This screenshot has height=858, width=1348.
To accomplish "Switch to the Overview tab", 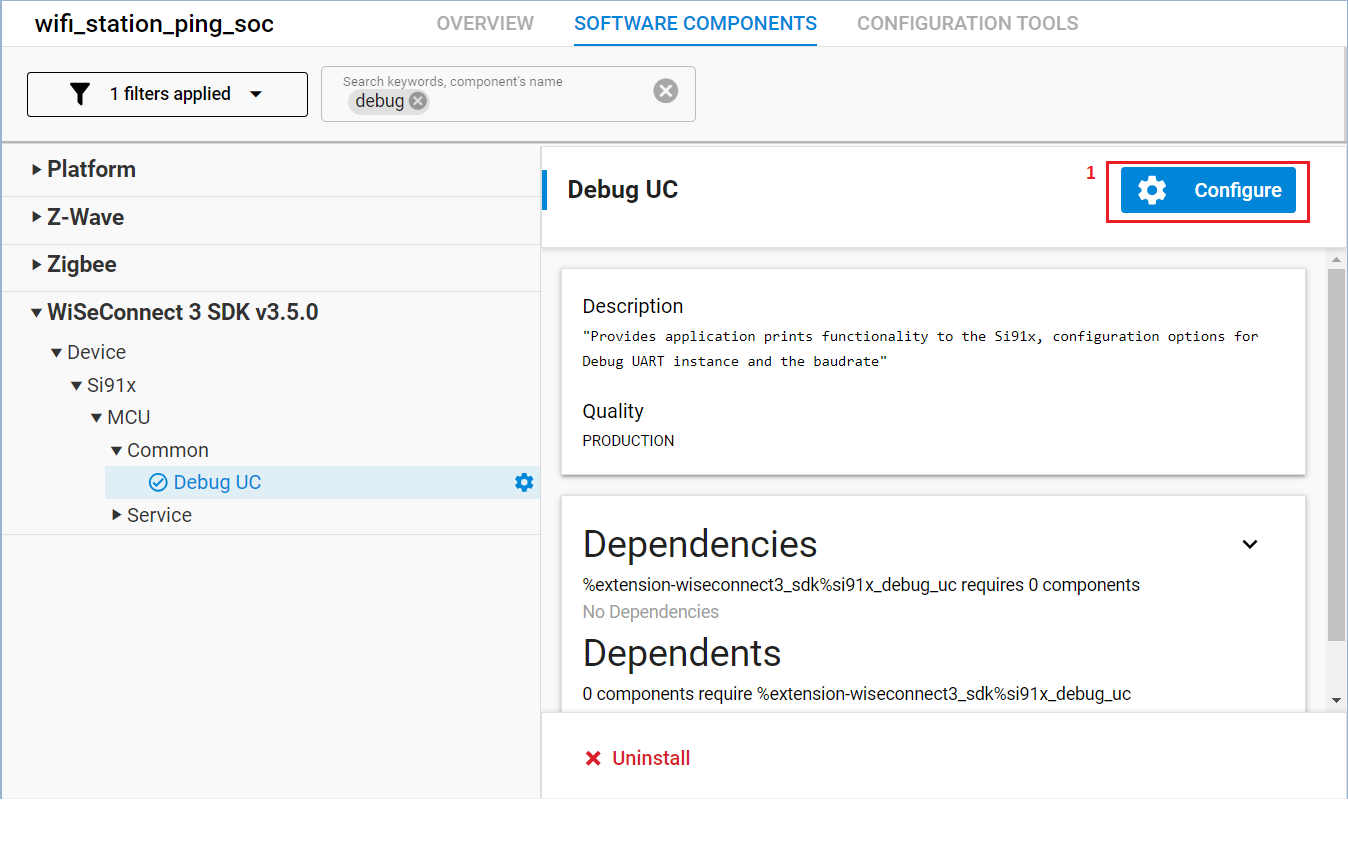I will pos(485,23).
